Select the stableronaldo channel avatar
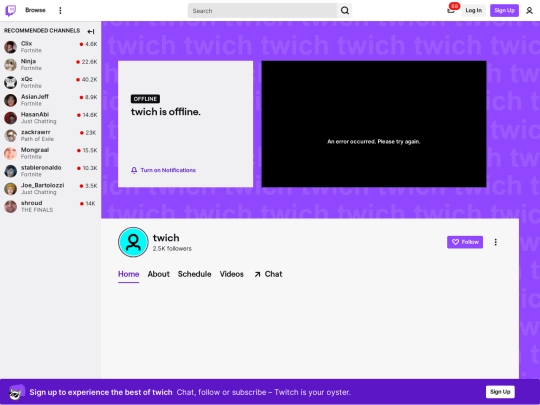 click(x=10, y=171)
